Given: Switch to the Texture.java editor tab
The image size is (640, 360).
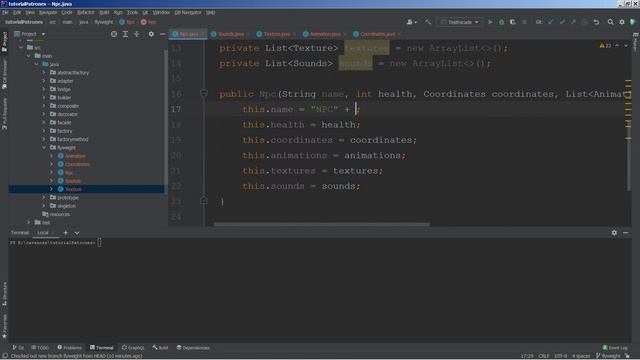Looking at the screenshot, I should tap(276, 34).
